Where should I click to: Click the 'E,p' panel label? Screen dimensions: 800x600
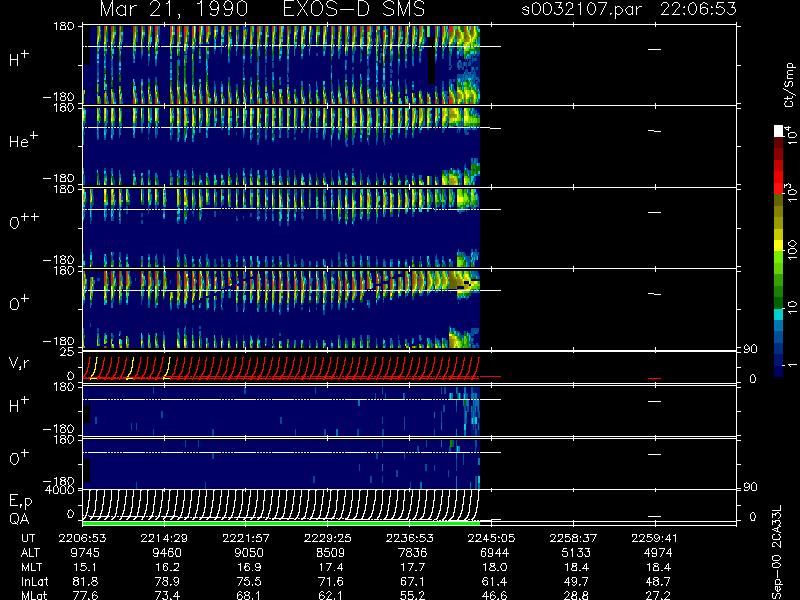[x=20, y=502]
